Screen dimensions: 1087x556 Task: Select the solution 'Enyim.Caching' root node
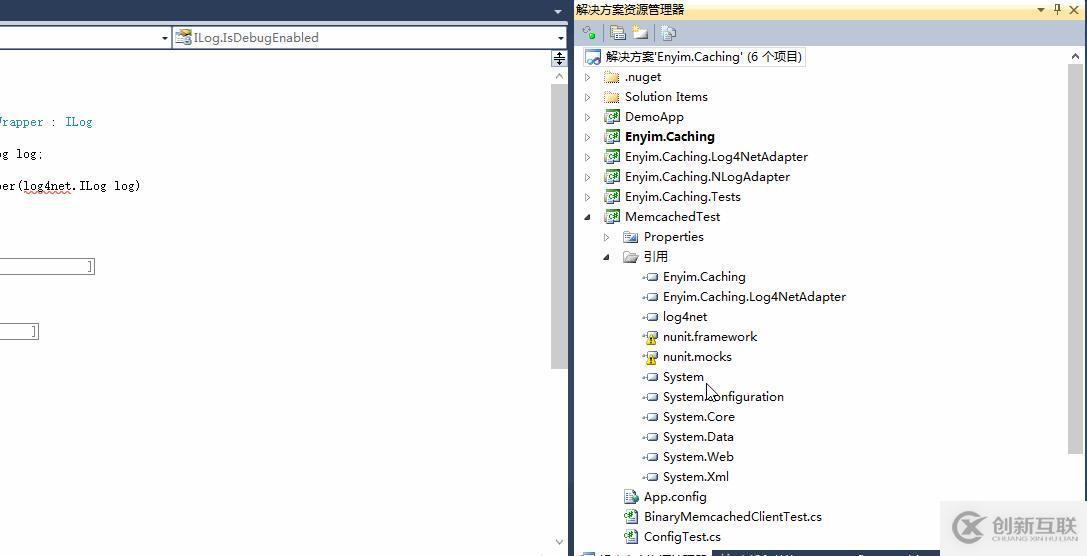pos(694,57)
